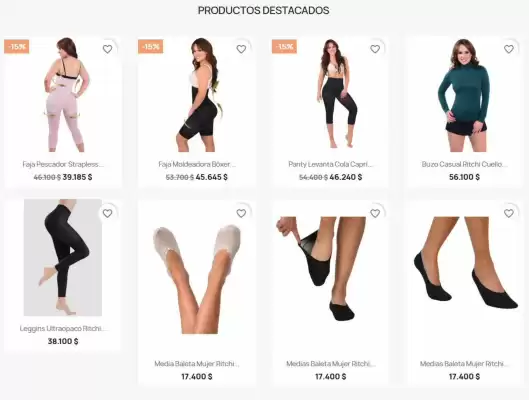Add Buzo Casual Ritchi to wishlist

509,49
